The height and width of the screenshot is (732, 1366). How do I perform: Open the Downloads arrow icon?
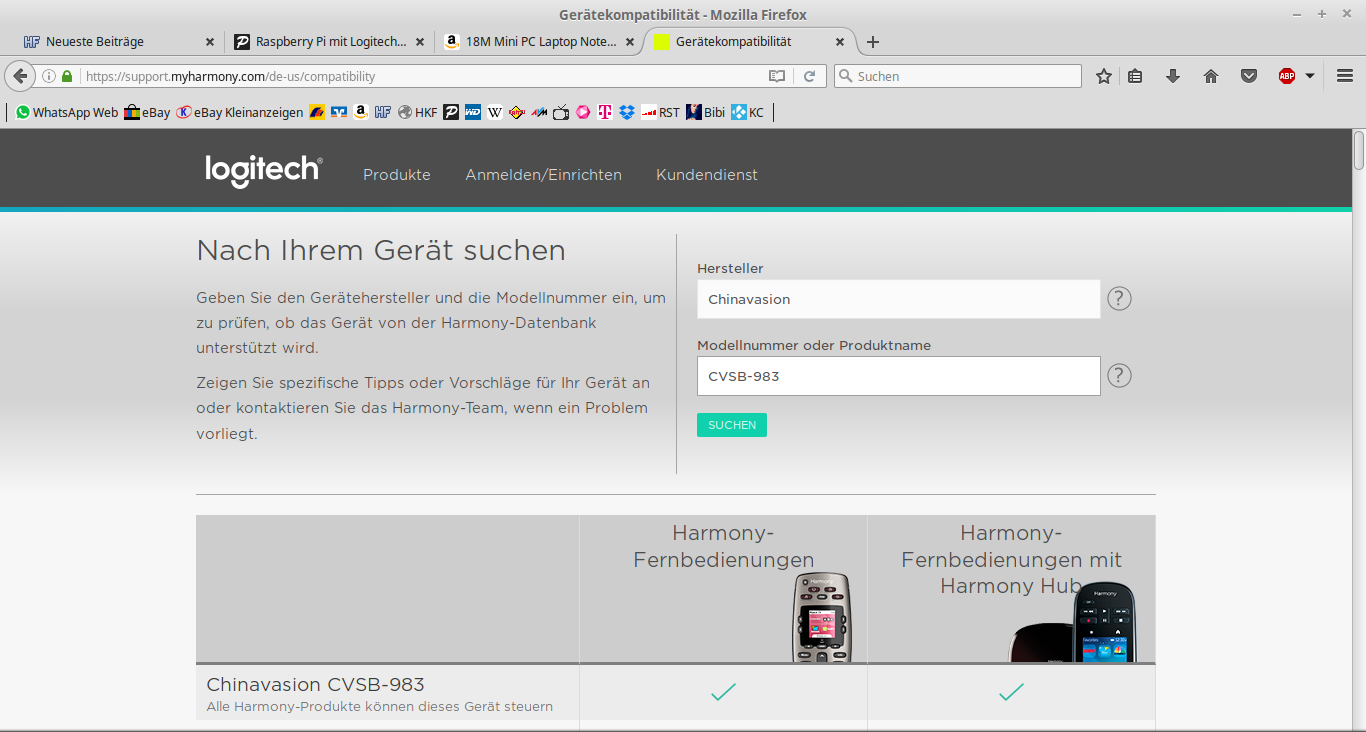(1173, 76)
